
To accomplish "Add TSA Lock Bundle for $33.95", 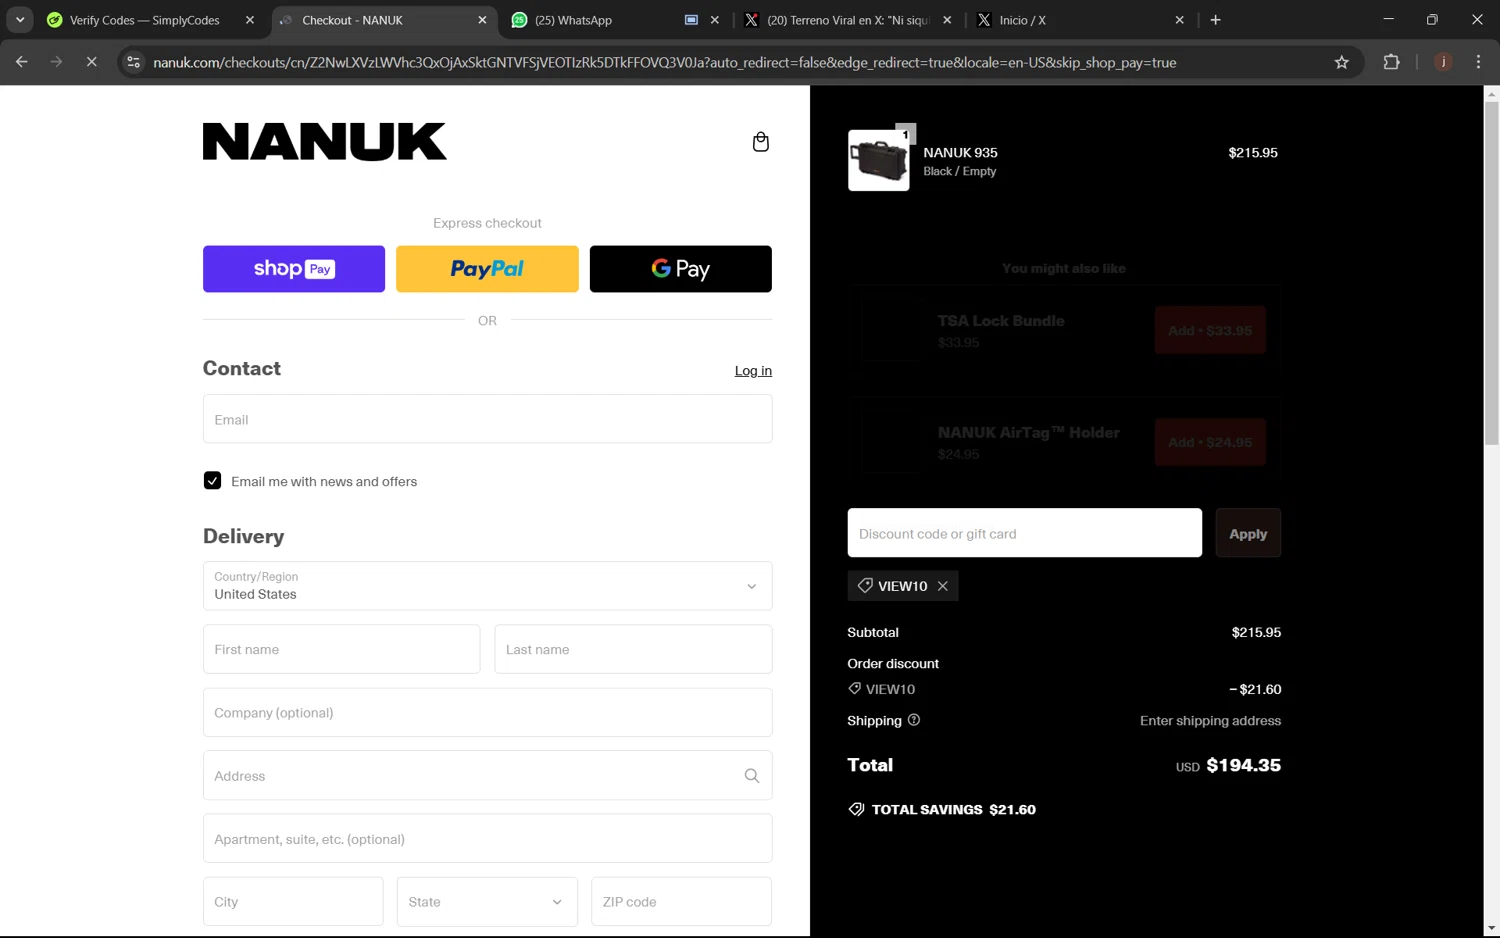I will tap(1210, 330).
